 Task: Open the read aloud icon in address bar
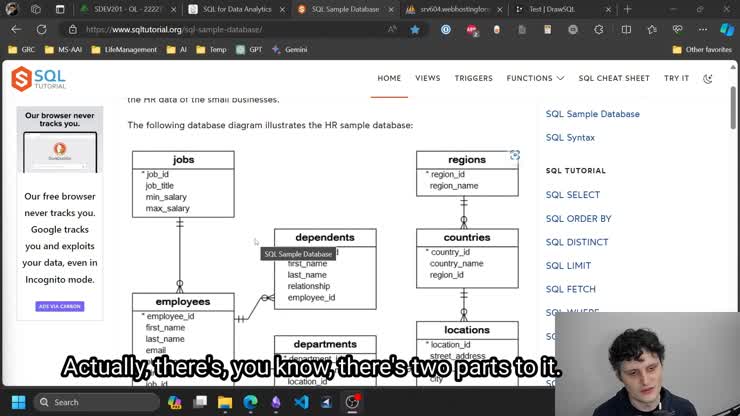coord(392,29)
